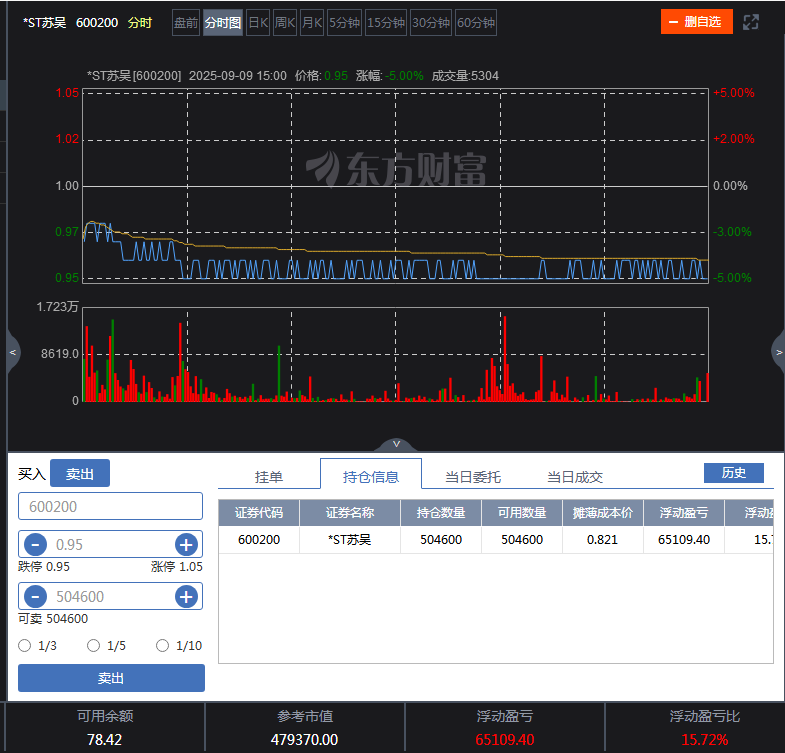Image resolution: width=785 pixels, height=753 pixels.
Task: Switch to 月K monthly candlestick chart
Action: click(312, 23)
